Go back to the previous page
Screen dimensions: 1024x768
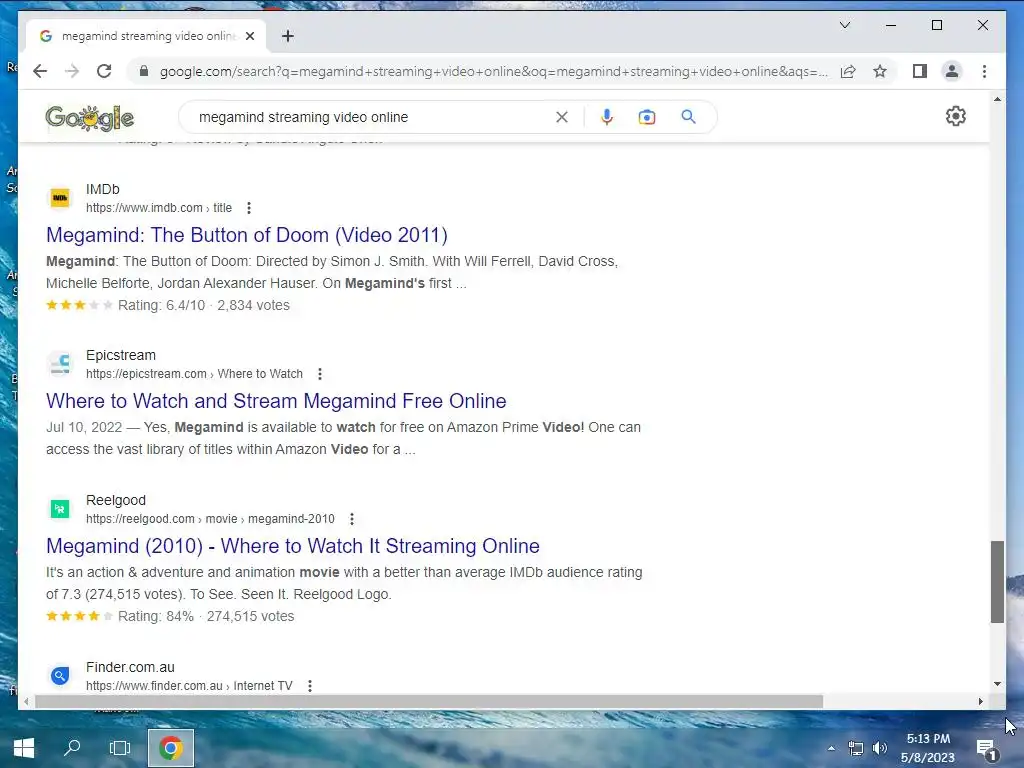[x=40, y=71]
